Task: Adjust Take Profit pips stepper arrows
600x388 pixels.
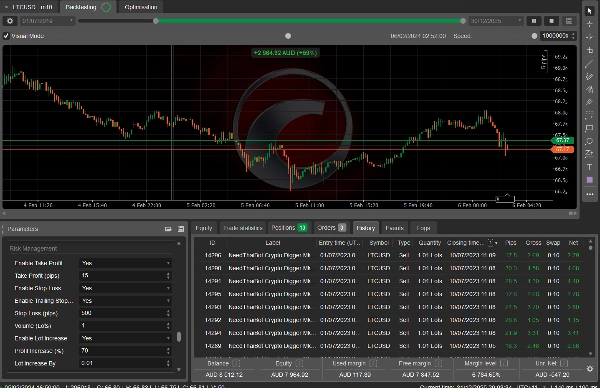Action: point(168,276)
